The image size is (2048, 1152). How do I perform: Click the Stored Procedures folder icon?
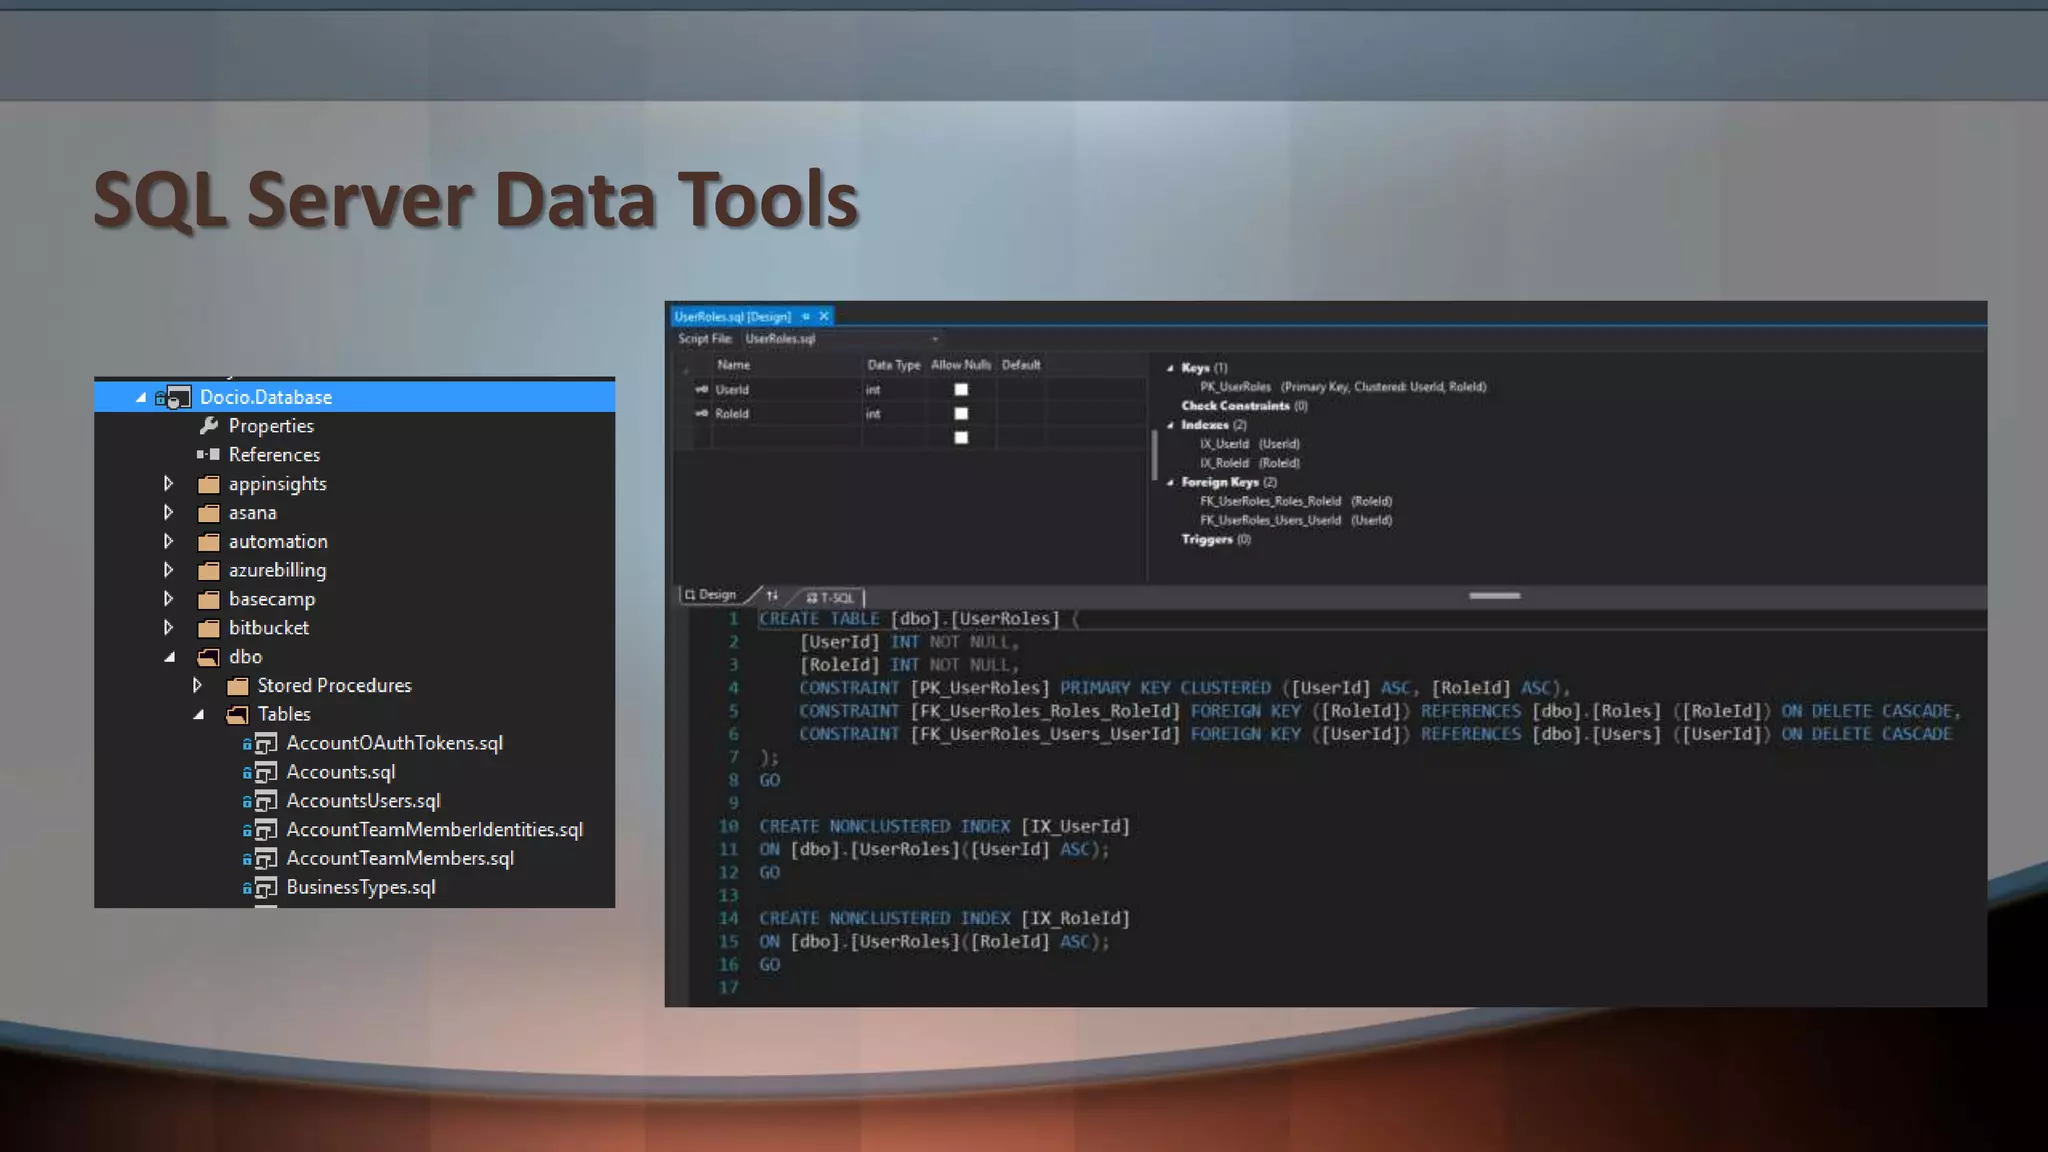(x=237, y=686)
